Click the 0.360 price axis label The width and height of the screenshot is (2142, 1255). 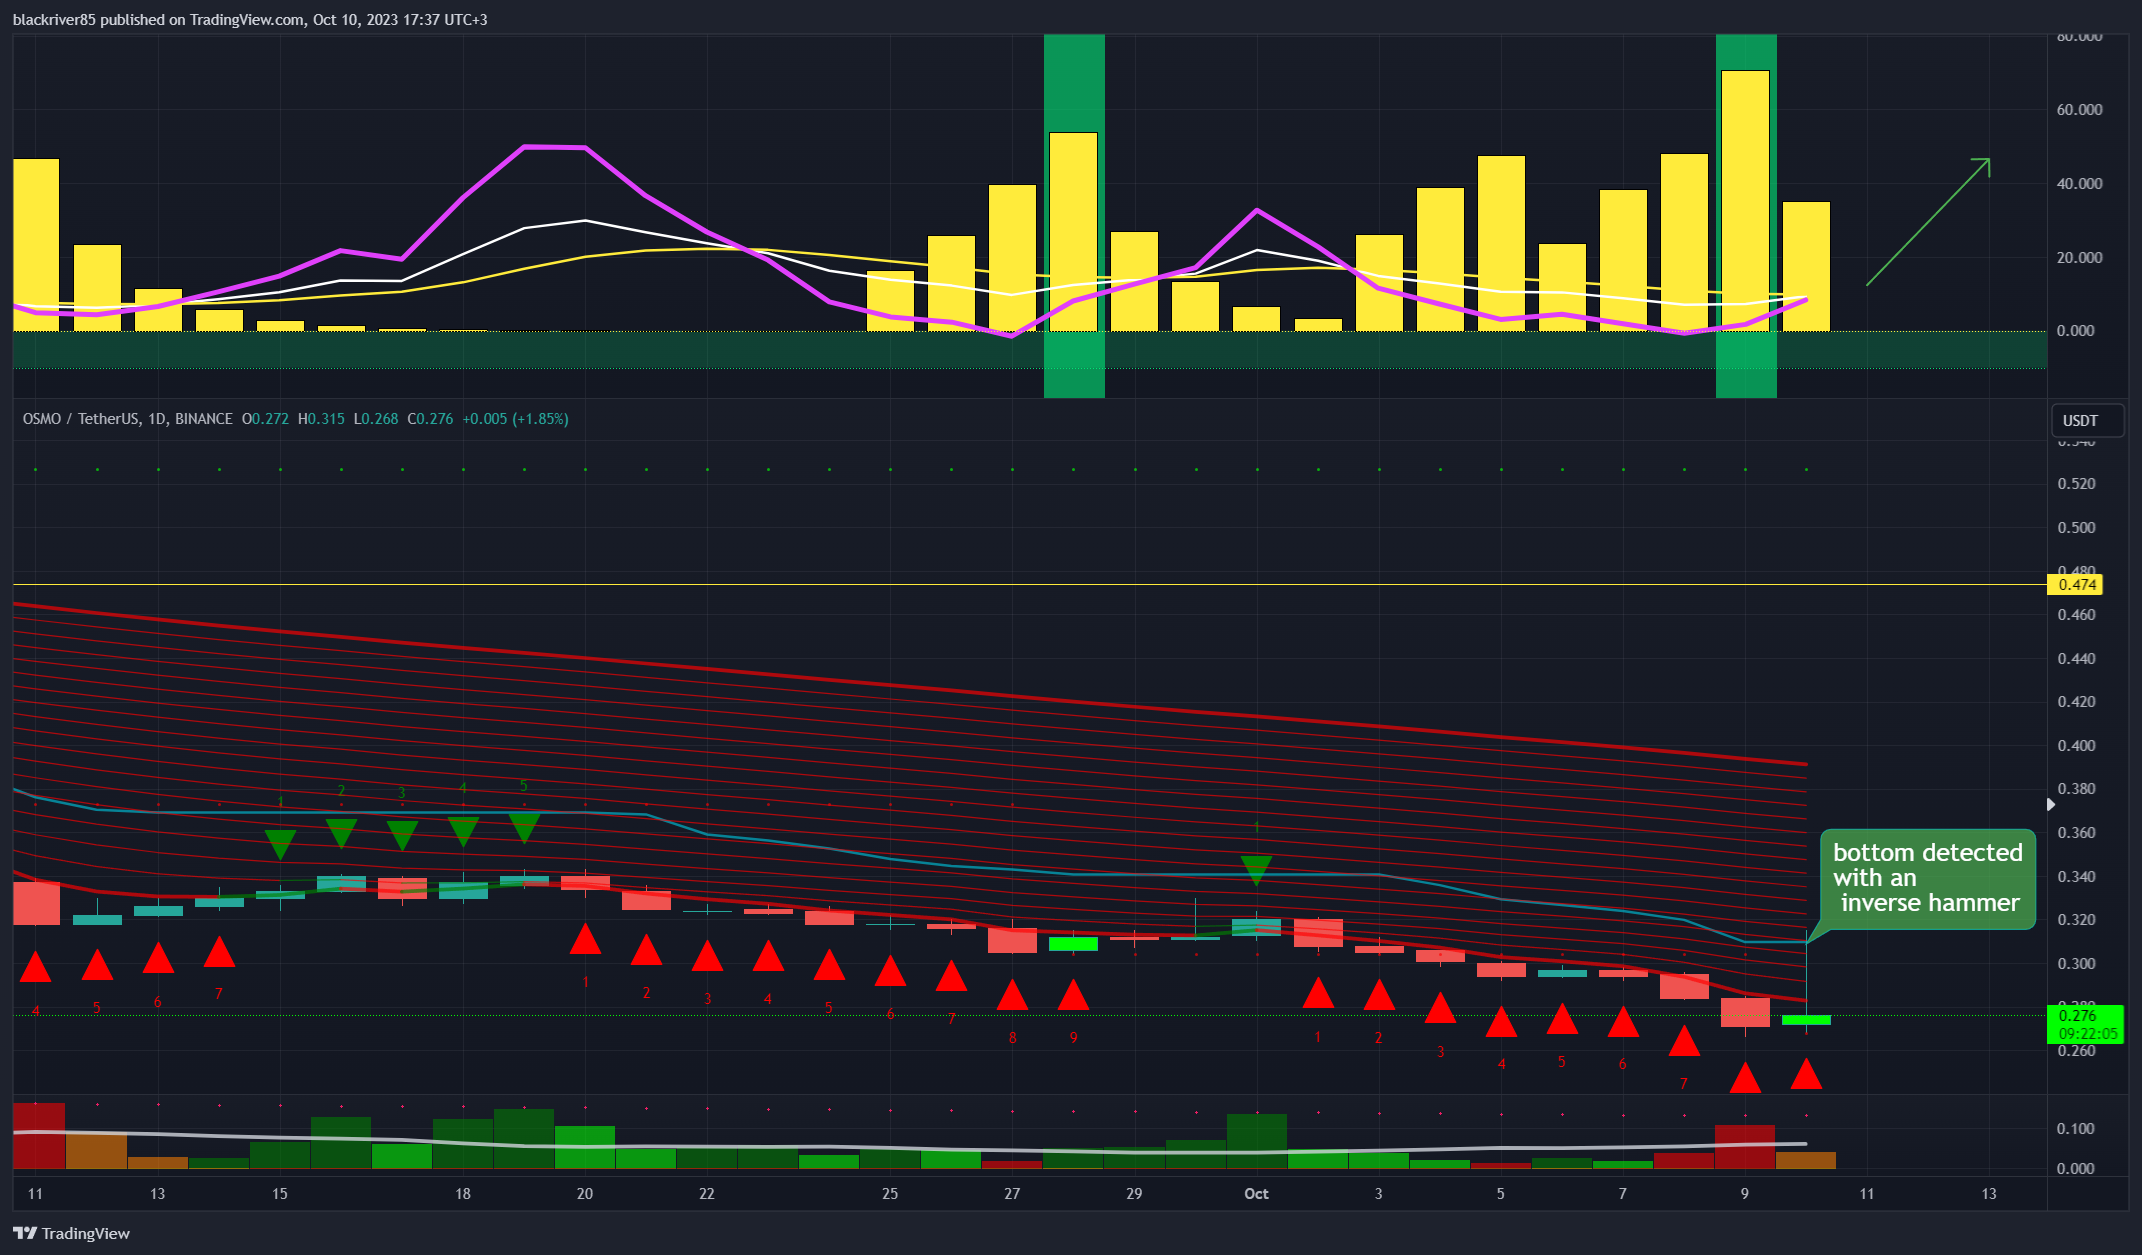click(x=2076, y=833)
